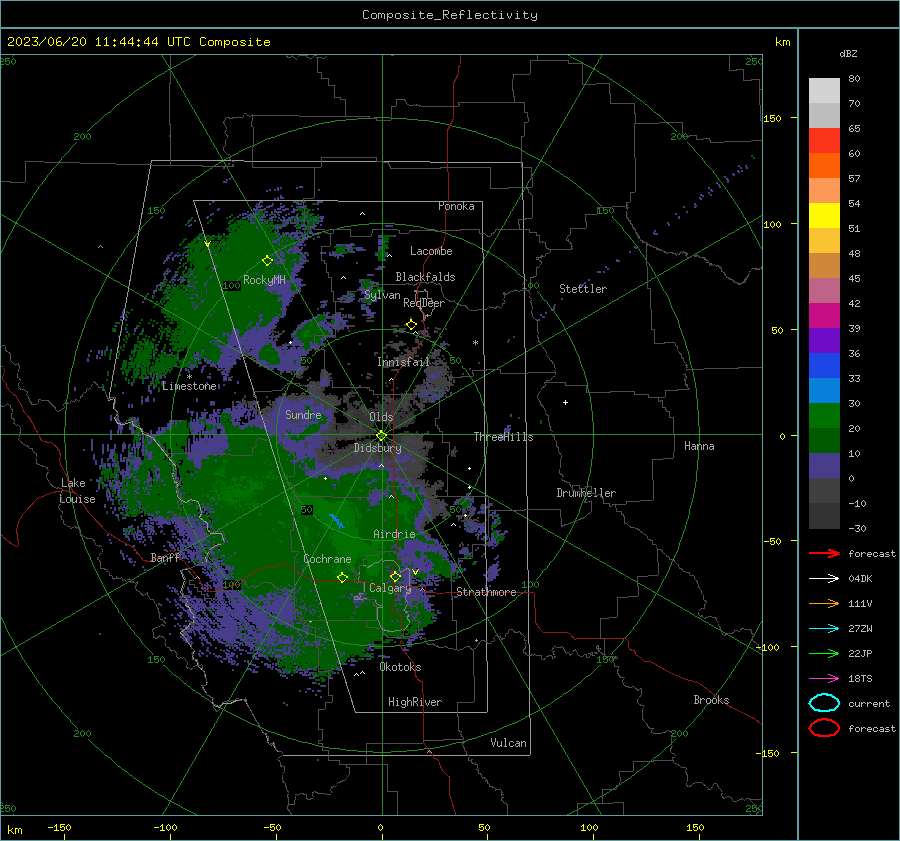Click the HighRiver city label
900x841 pixels.
tap(415, 702)
